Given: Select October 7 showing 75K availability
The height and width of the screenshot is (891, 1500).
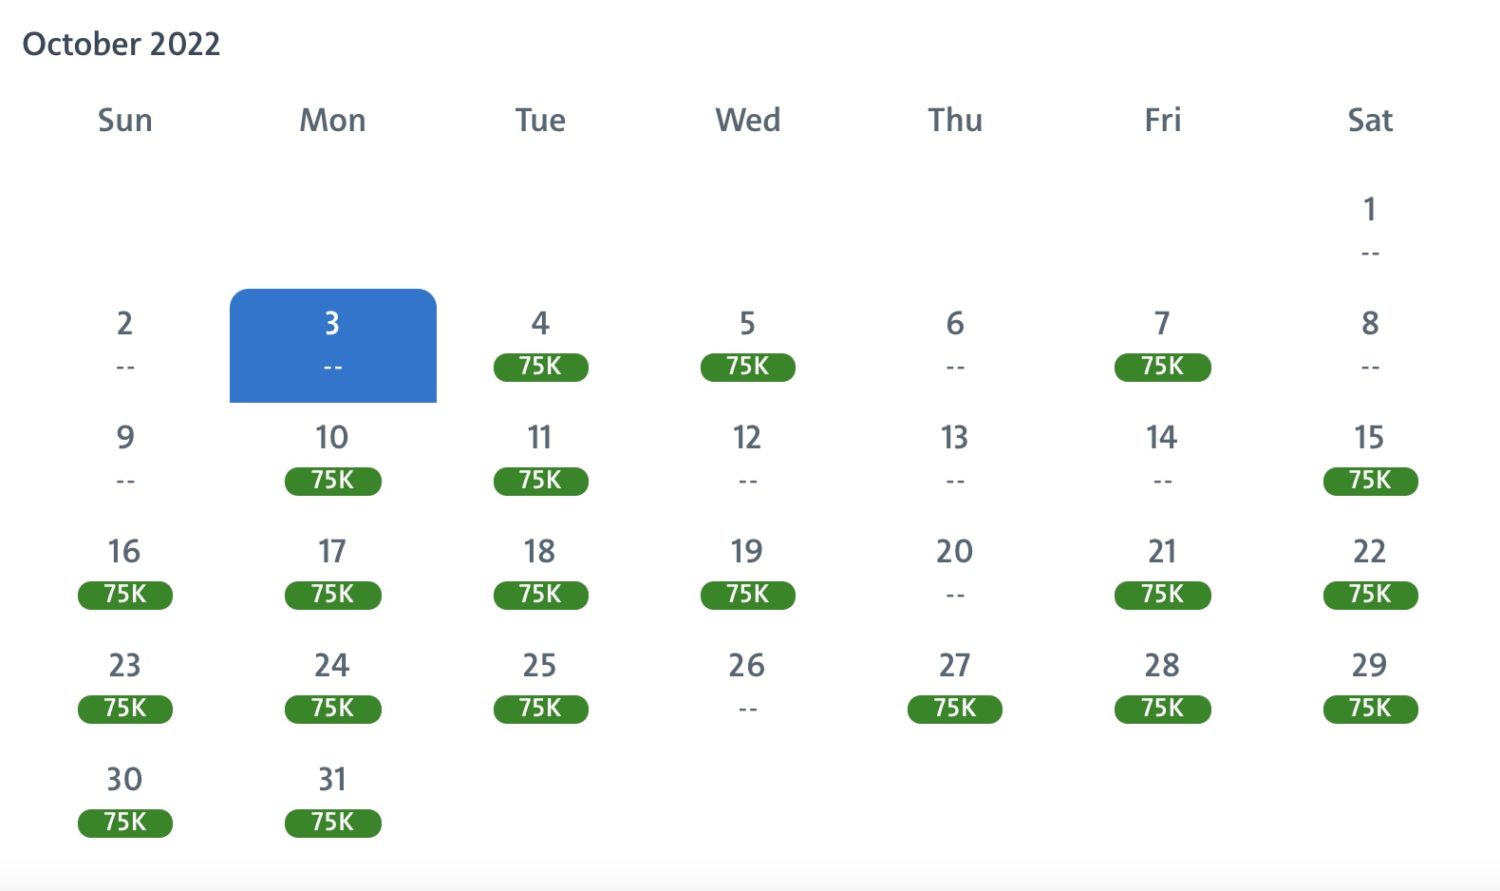Looking at the screenshot, I should point(1162,345).
